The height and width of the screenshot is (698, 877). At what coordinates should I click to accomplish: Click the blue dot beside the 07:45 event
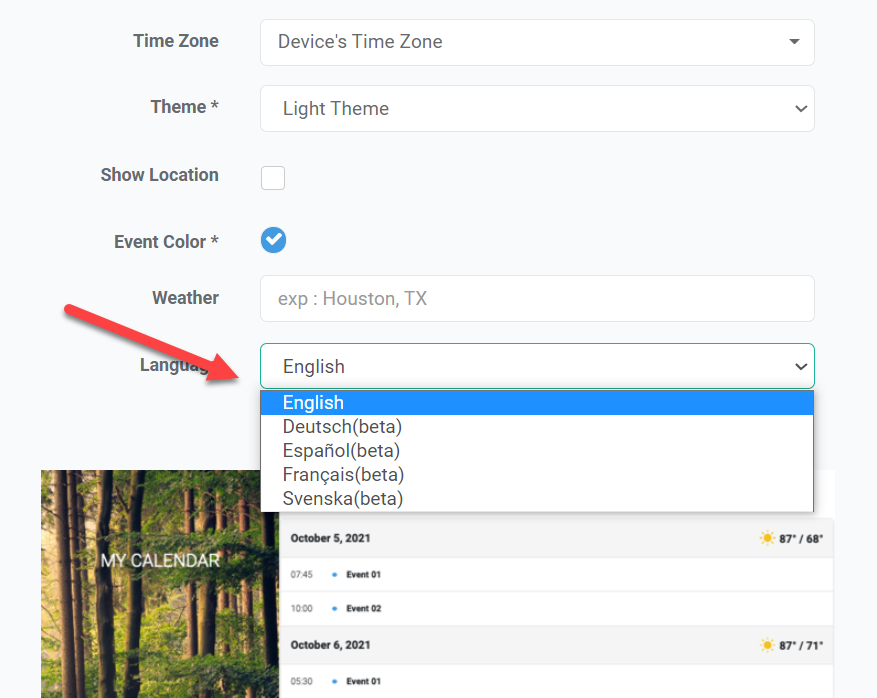click(x=333, y=575)
